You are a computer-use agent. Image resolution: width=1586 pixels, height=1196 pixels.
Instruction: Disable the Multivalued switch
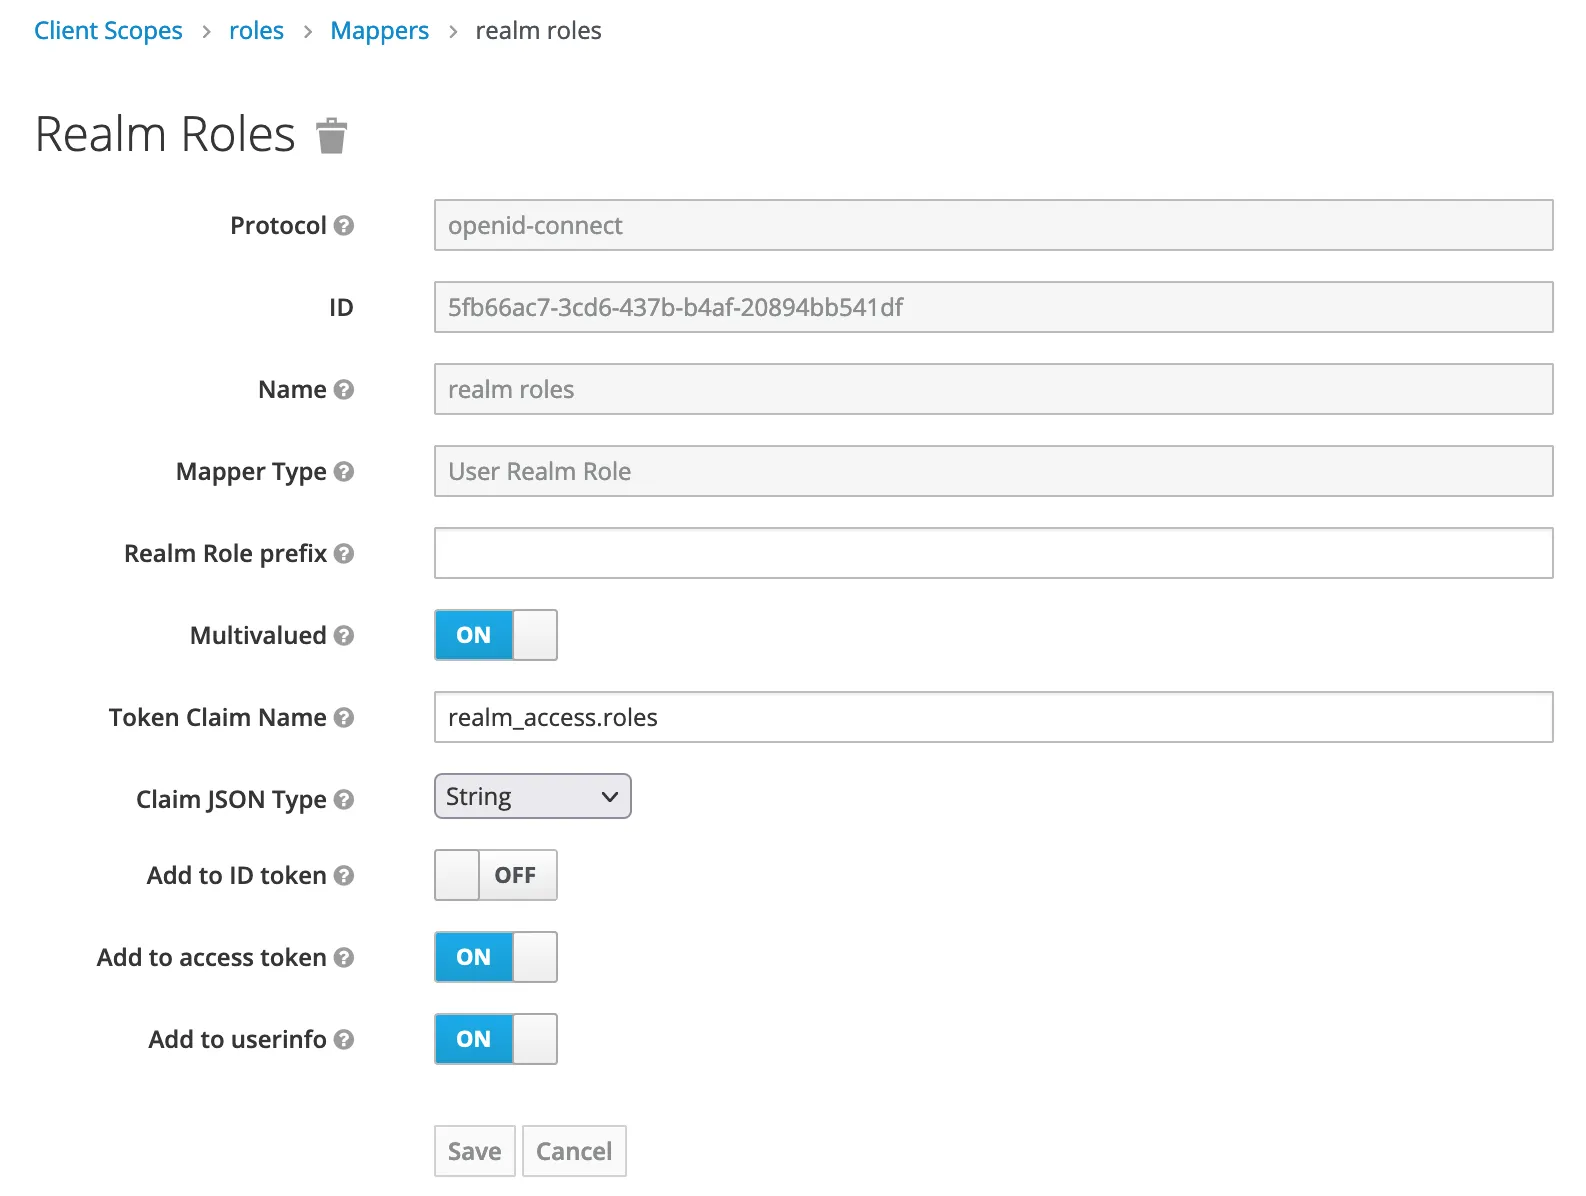point(496,636)
